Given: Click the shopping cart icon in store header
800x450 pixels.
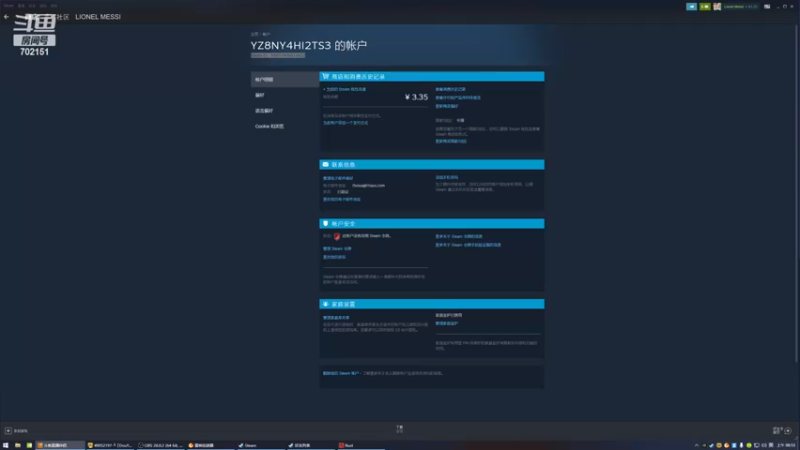Looking at the screenshot, I should pos(326,77).
